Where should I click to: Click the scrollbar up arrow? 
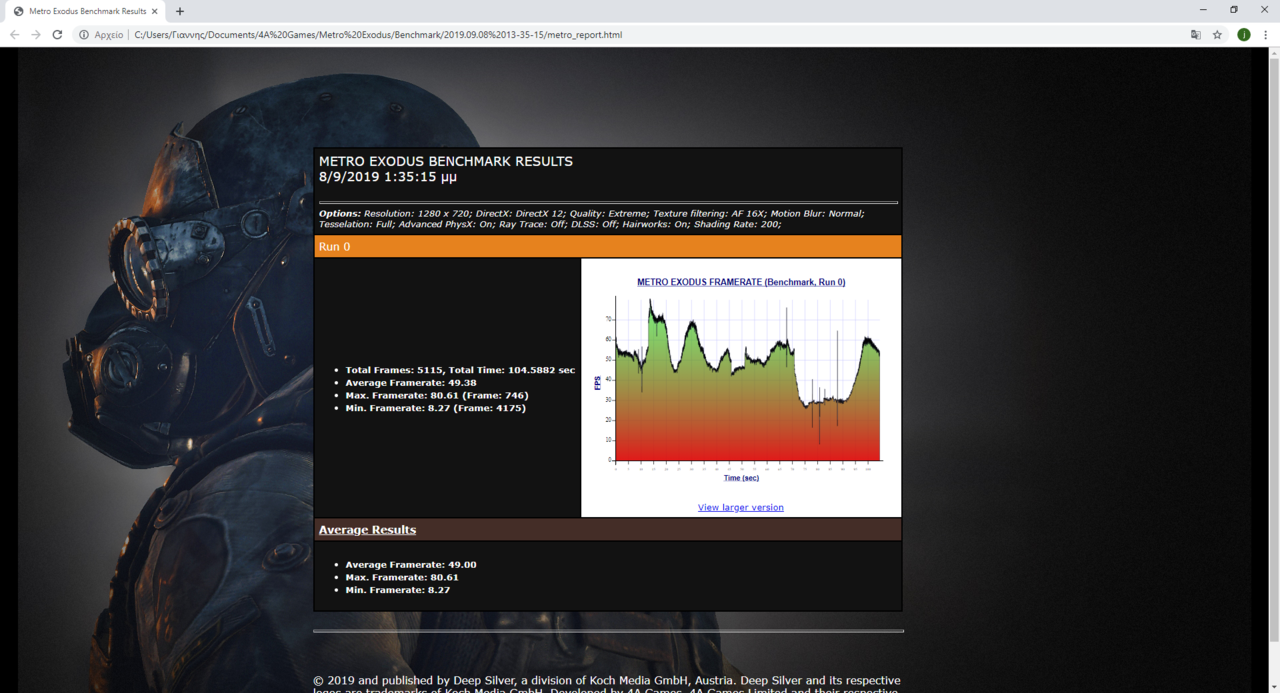[1273, 53]
